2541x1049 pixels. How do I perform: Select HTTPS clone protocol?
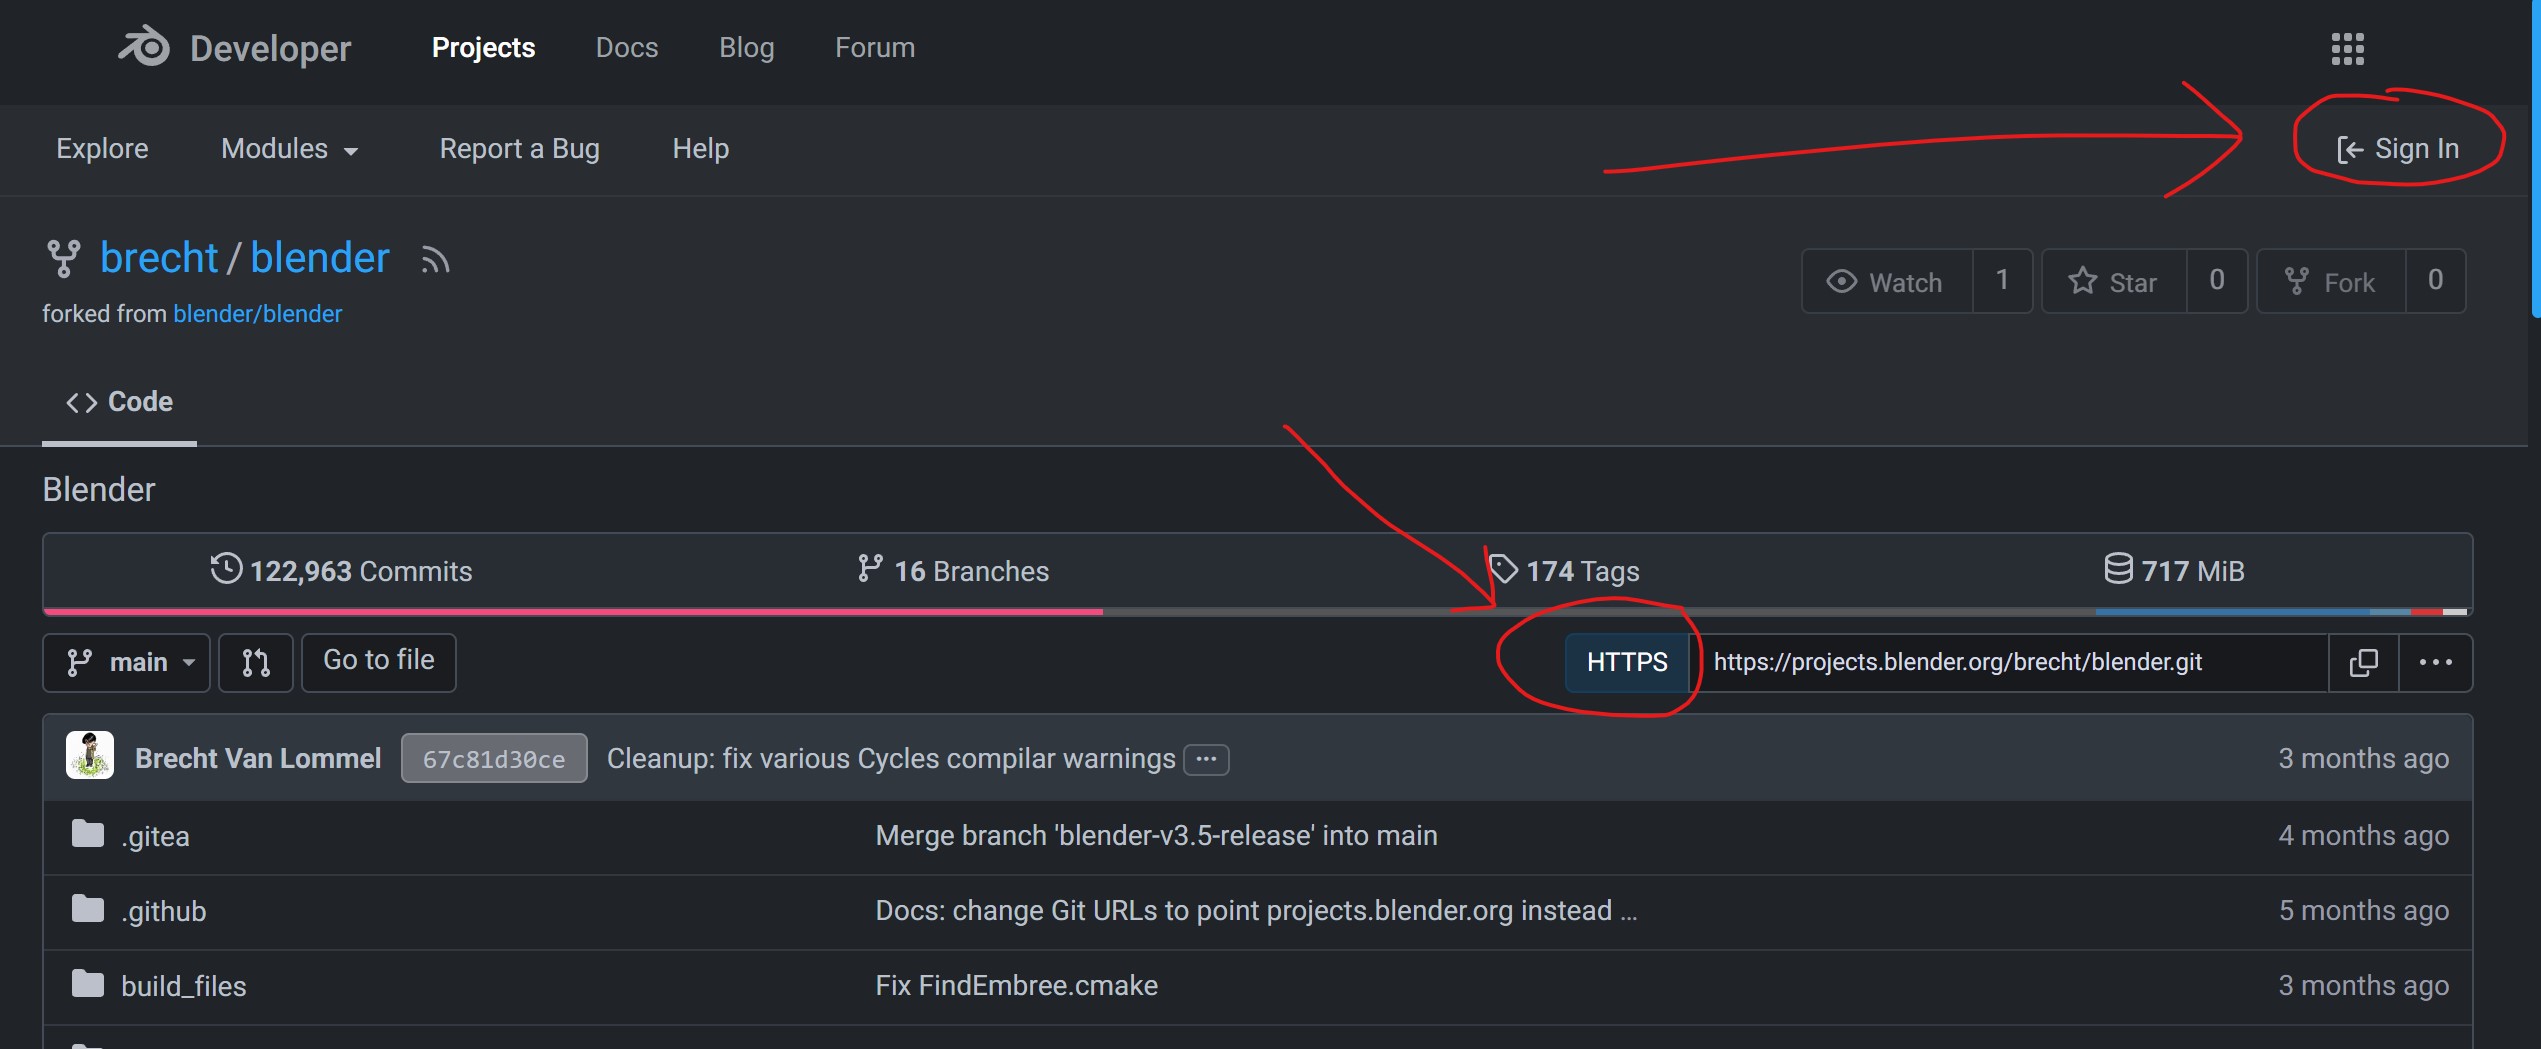1626,662
